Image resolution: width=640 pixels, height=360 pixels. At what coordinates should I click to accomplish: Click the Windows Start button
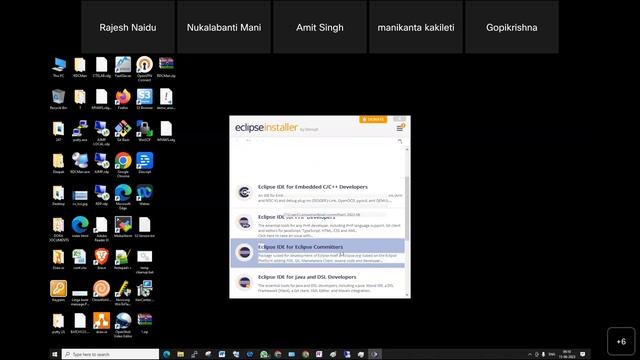tap(55, 354)
